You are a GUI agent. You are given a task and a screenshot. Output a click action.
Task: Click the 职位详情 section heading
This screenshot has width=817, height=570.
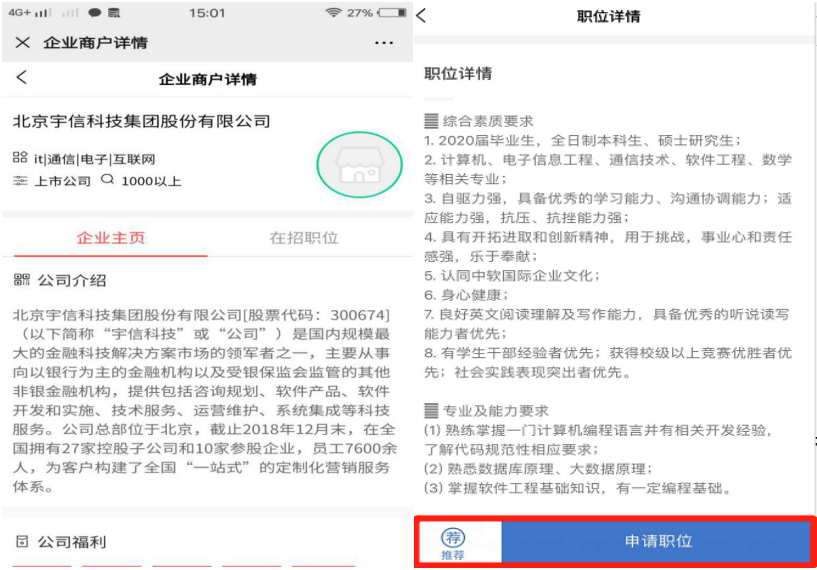point(458,73)
